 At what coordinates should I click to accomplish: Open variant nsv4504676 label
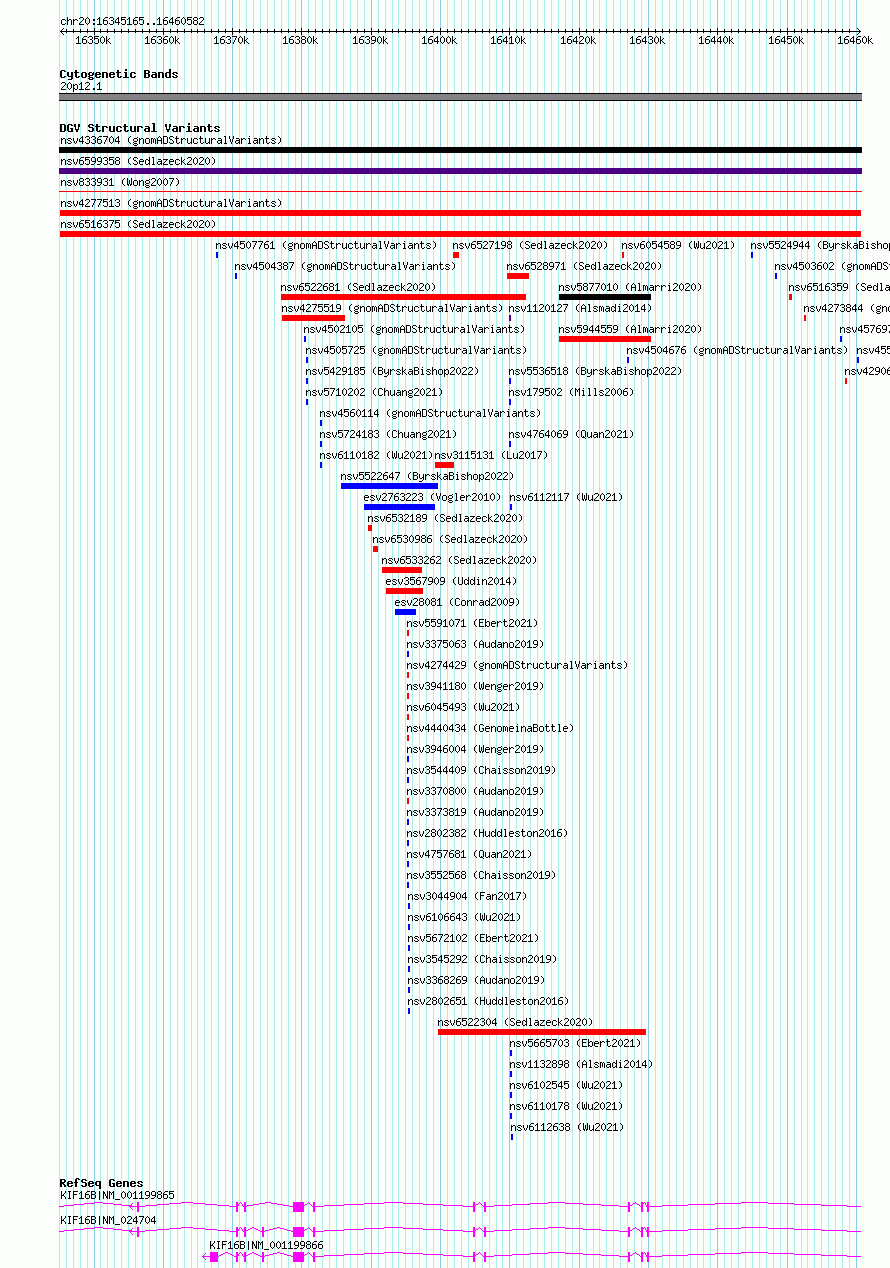737,350
